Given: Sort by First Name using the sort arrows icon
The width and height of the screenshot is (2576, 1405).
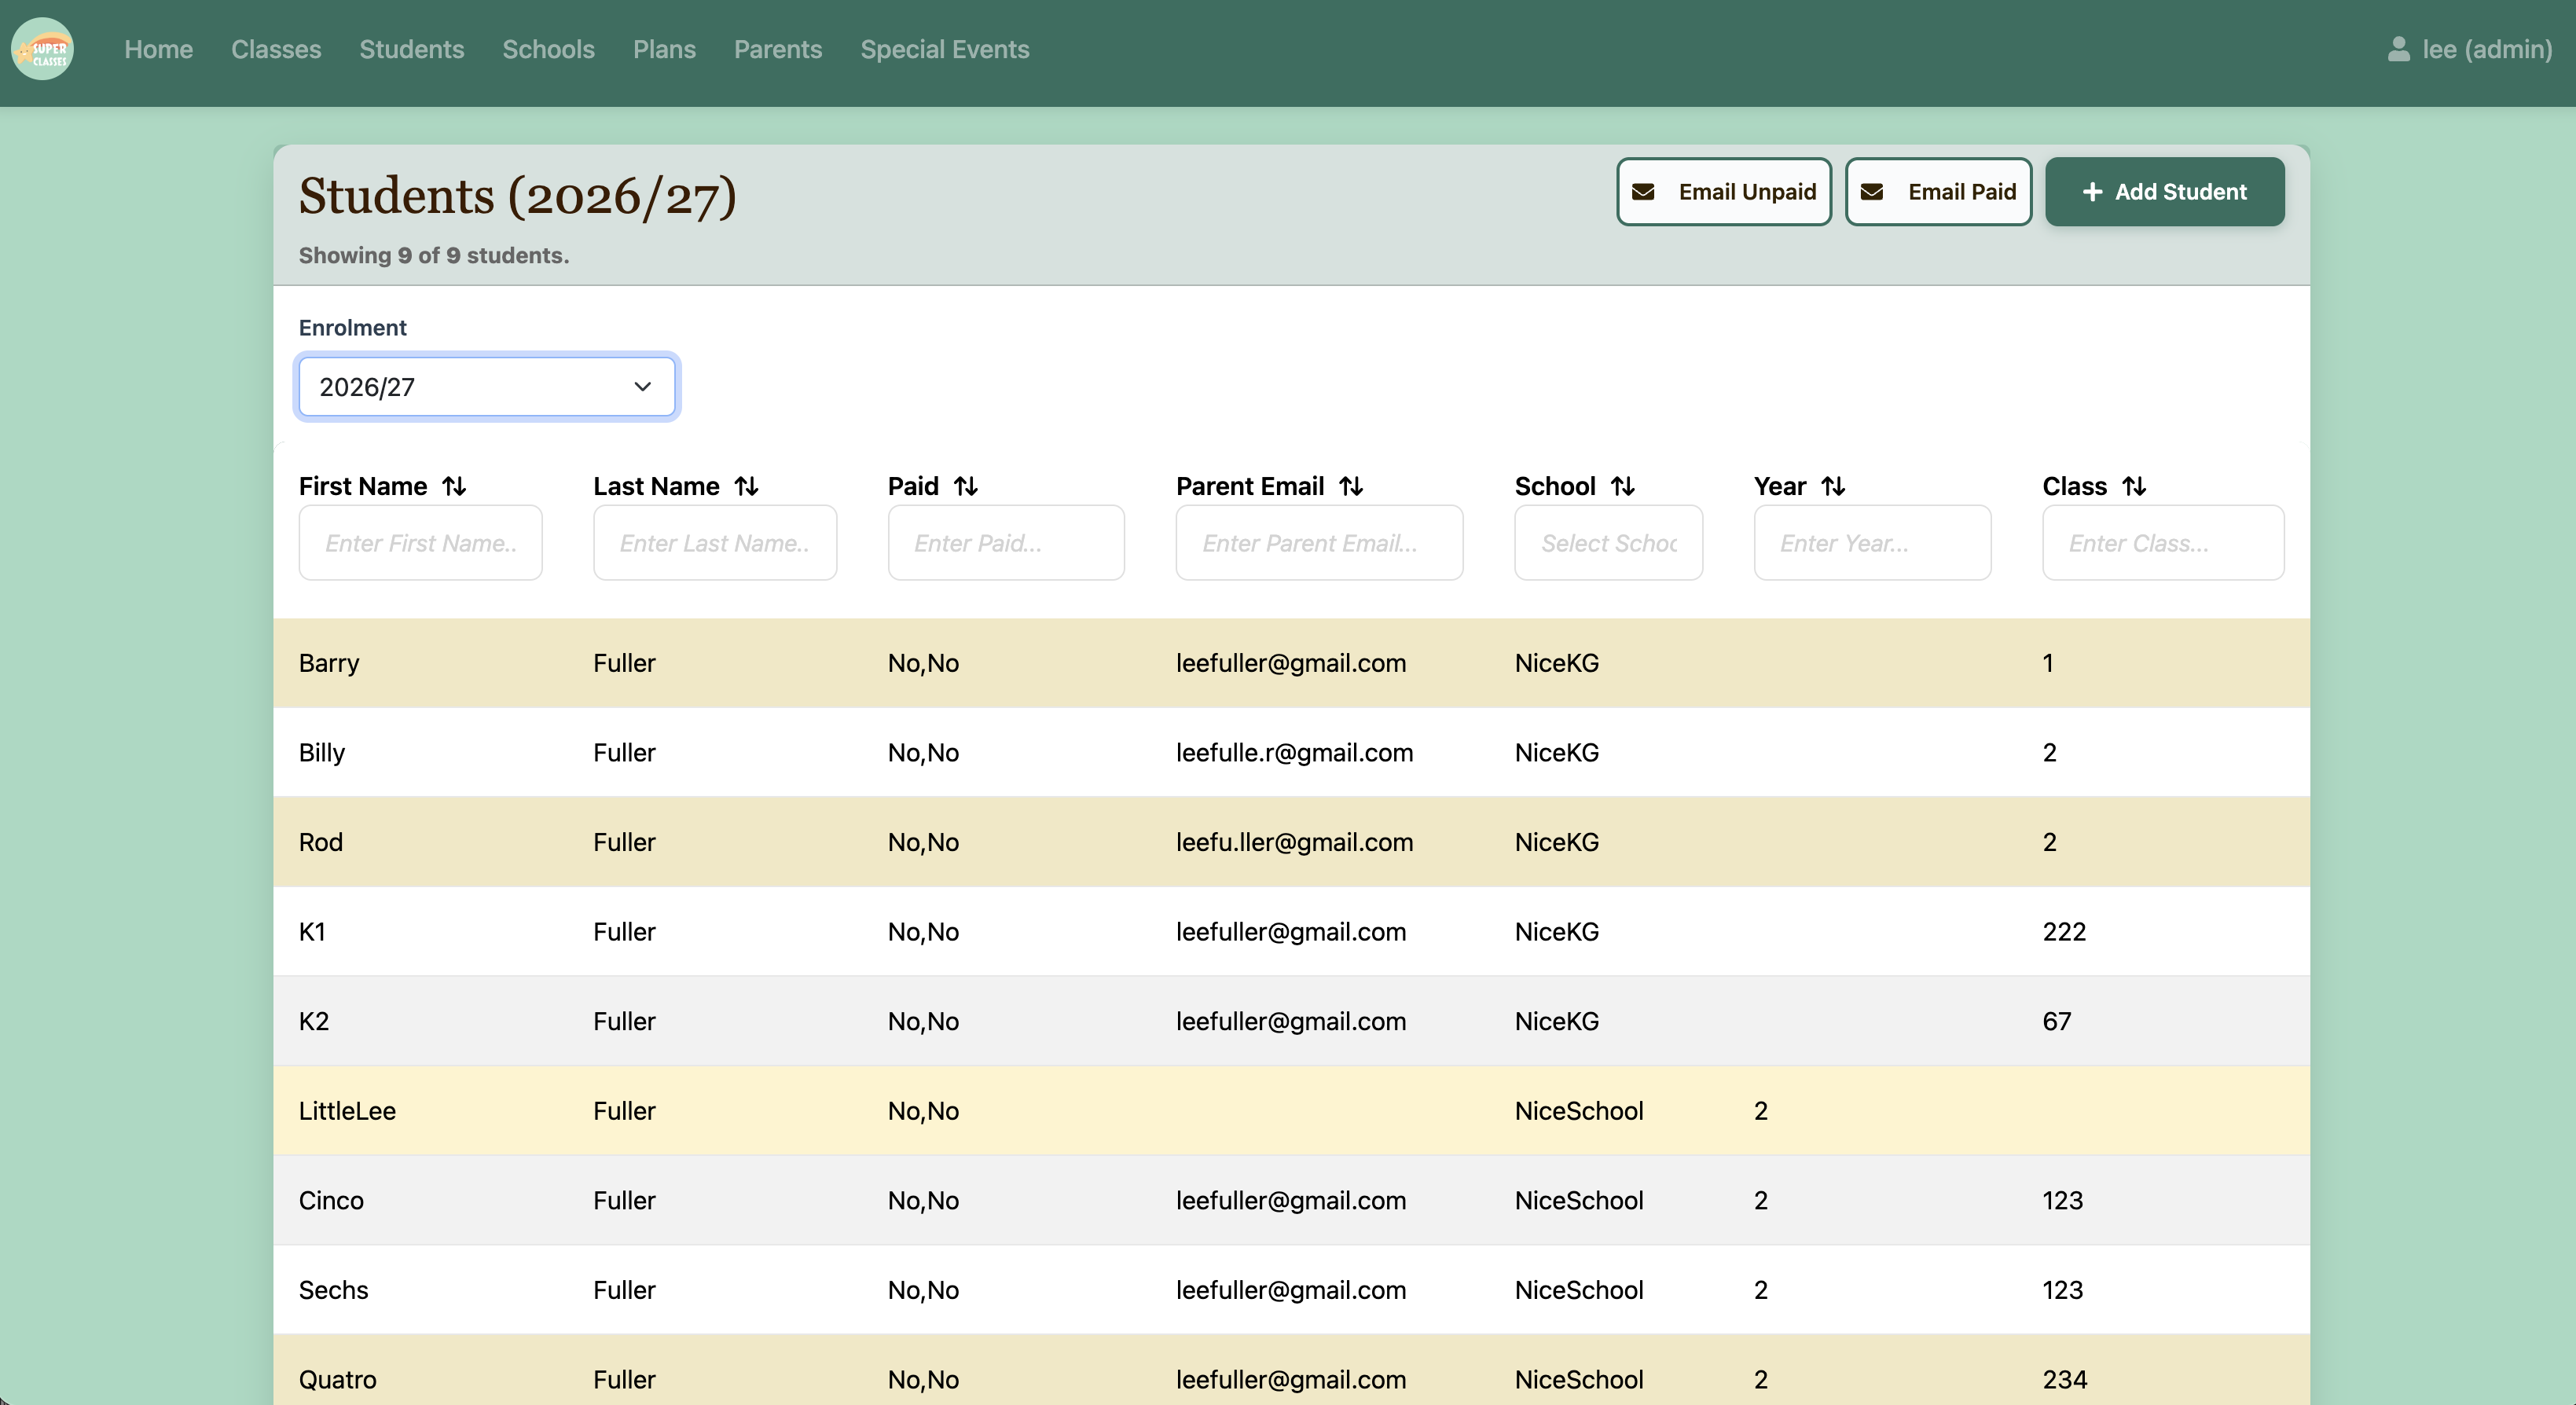Looking at the screenshot, I should pyautogui.click(x=455, y=486).
